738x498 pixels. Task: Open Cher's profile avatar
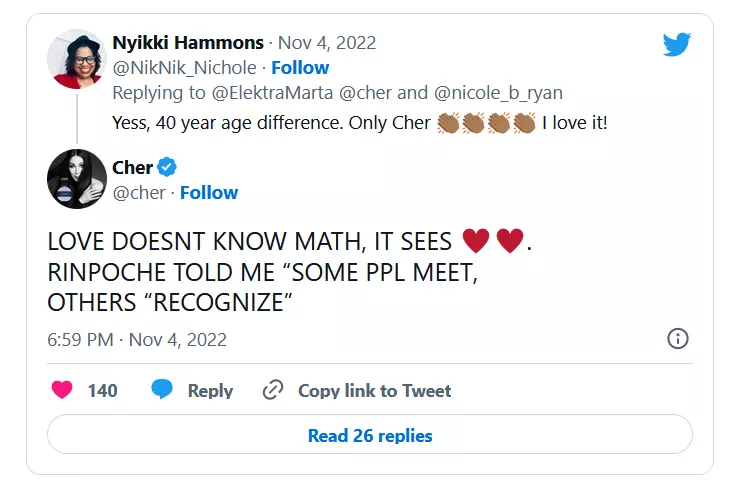[x=77, y=179]
